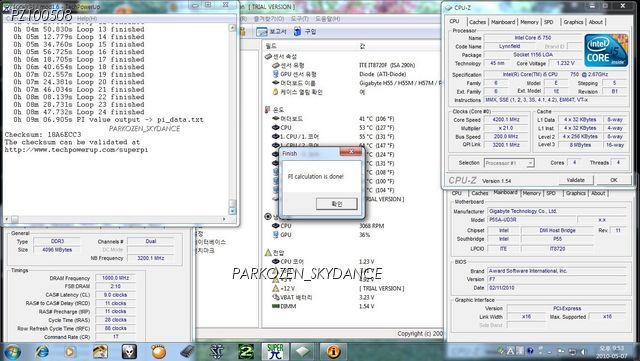Image resolution: width=640 pixels, height=361 pixels.
Task: Click the volume speaker tray icon
Action: point(583,351)
